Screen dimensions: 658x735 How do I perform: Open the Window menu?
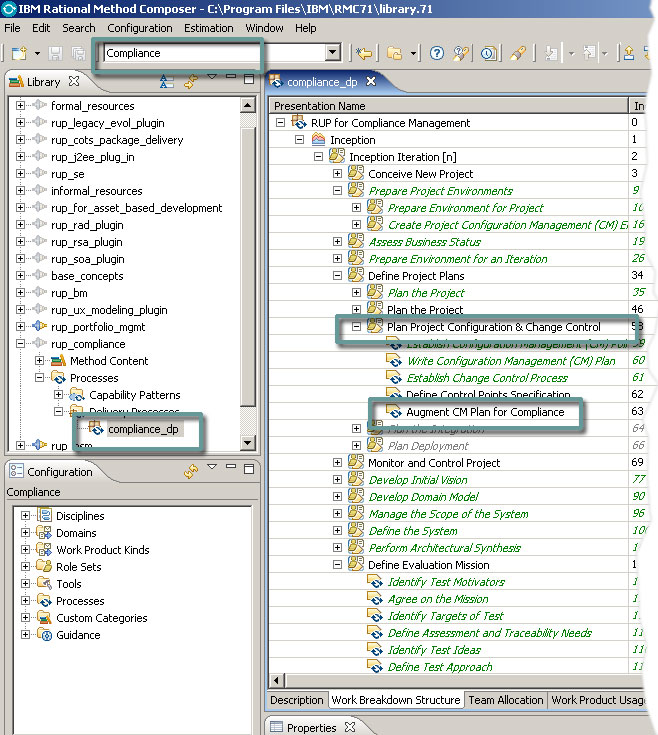coord(264,28)
